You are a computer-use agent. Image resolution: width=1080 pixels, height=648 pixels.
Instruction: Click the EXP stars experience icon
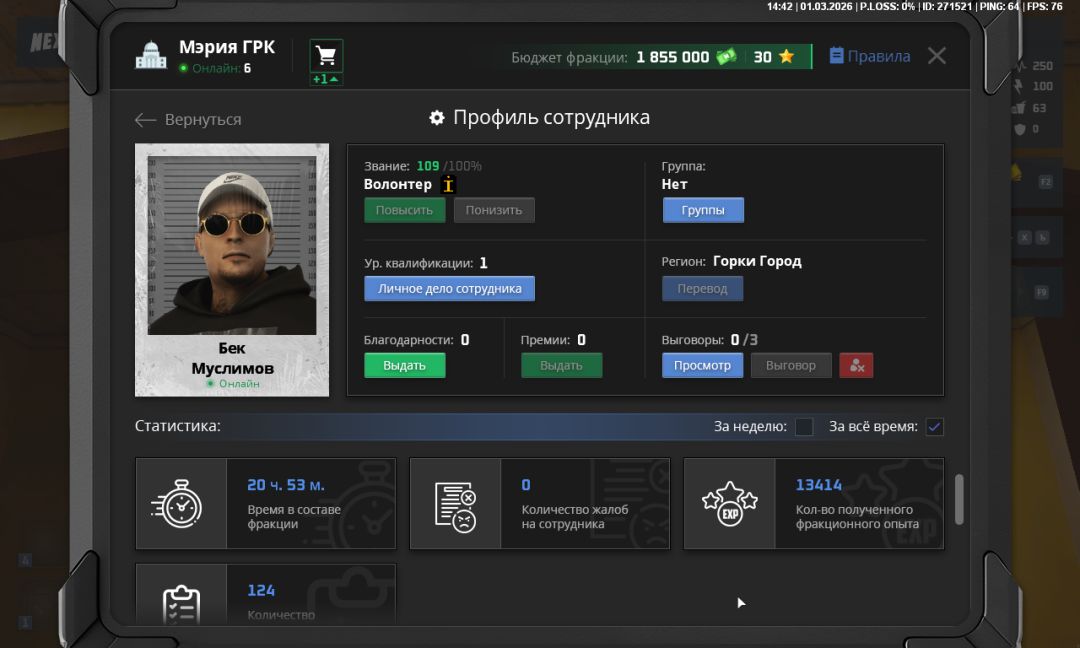click(x=729, y=504)
